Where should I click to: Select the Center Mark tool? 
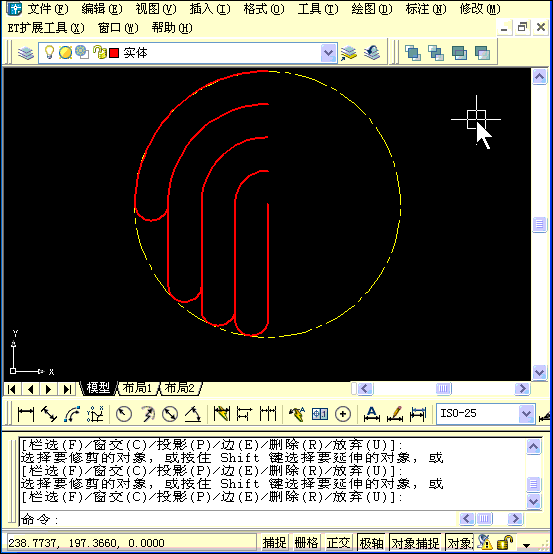[343, 414]
